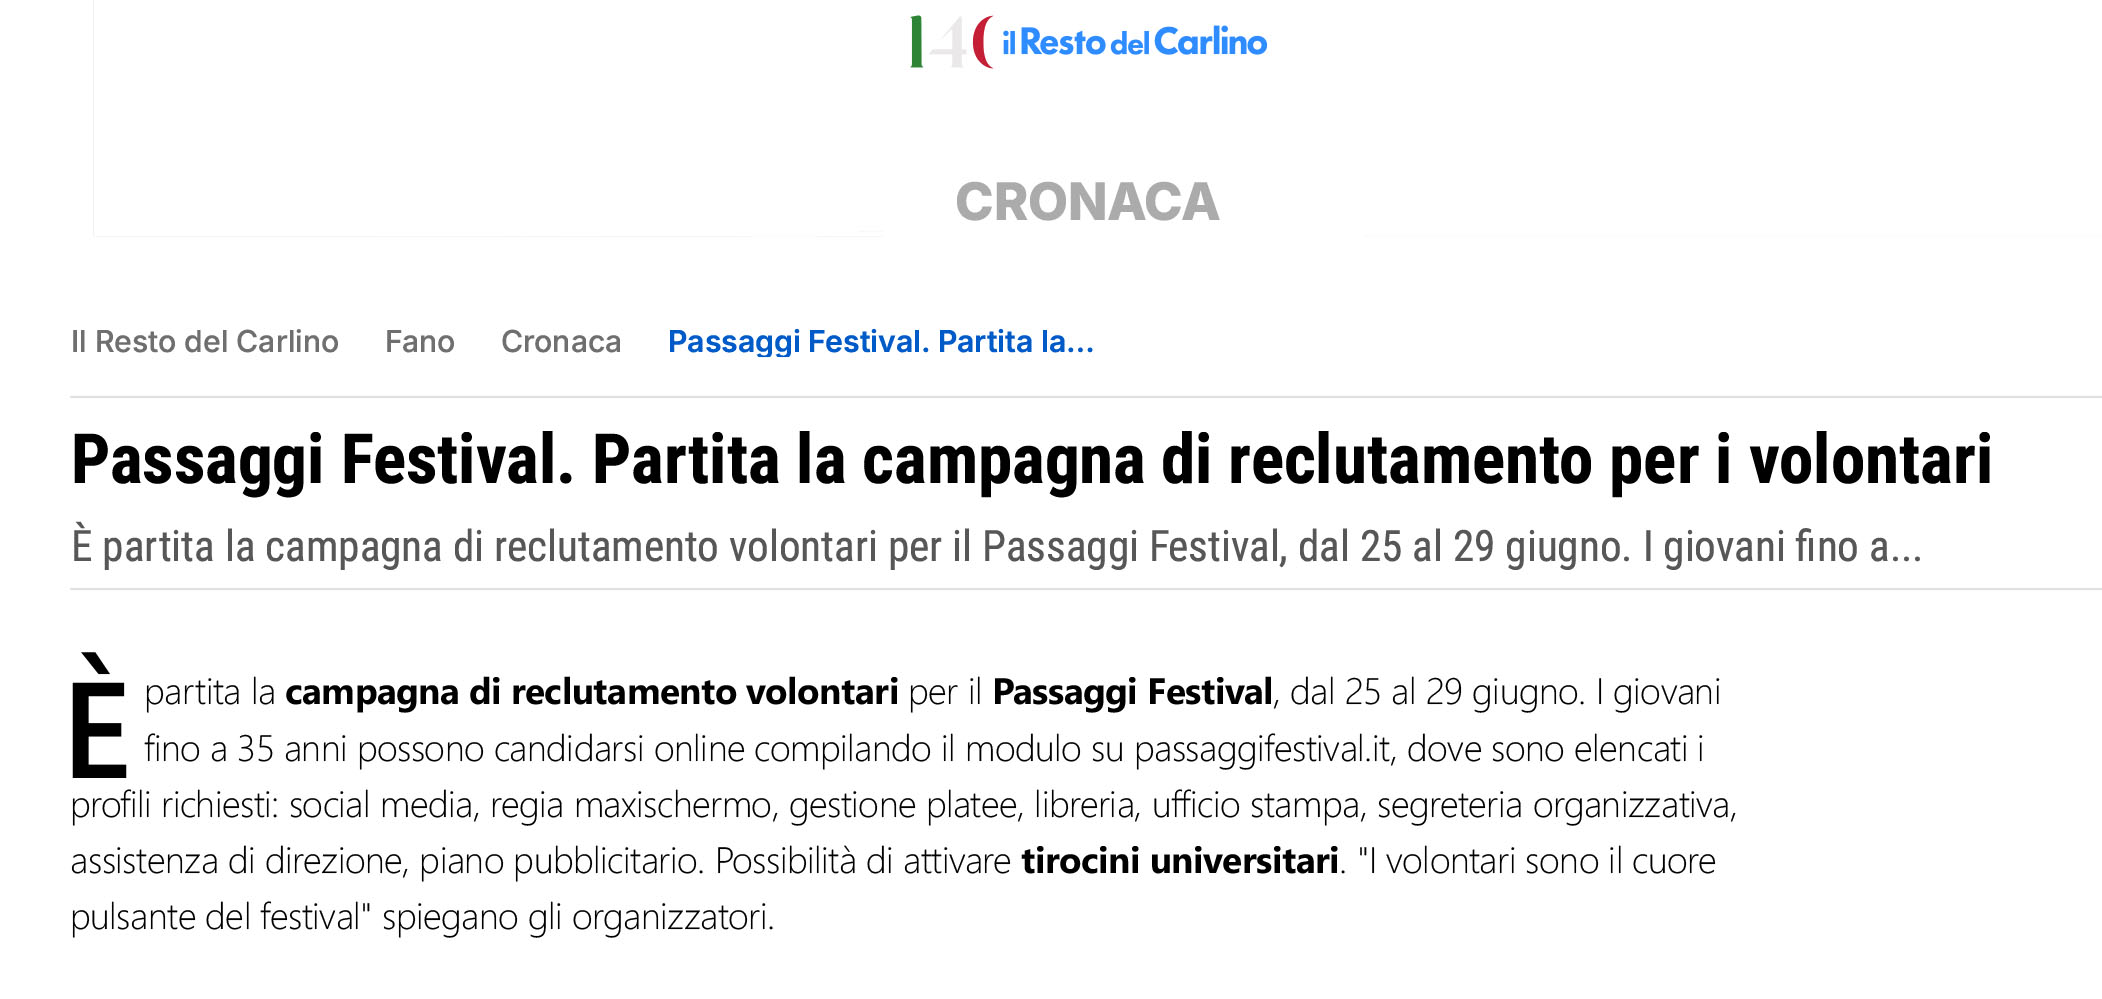The image size is (2102, 999).
Task: Click the quote I volontari sono il cuore
Action: (x=1537, y=861)
